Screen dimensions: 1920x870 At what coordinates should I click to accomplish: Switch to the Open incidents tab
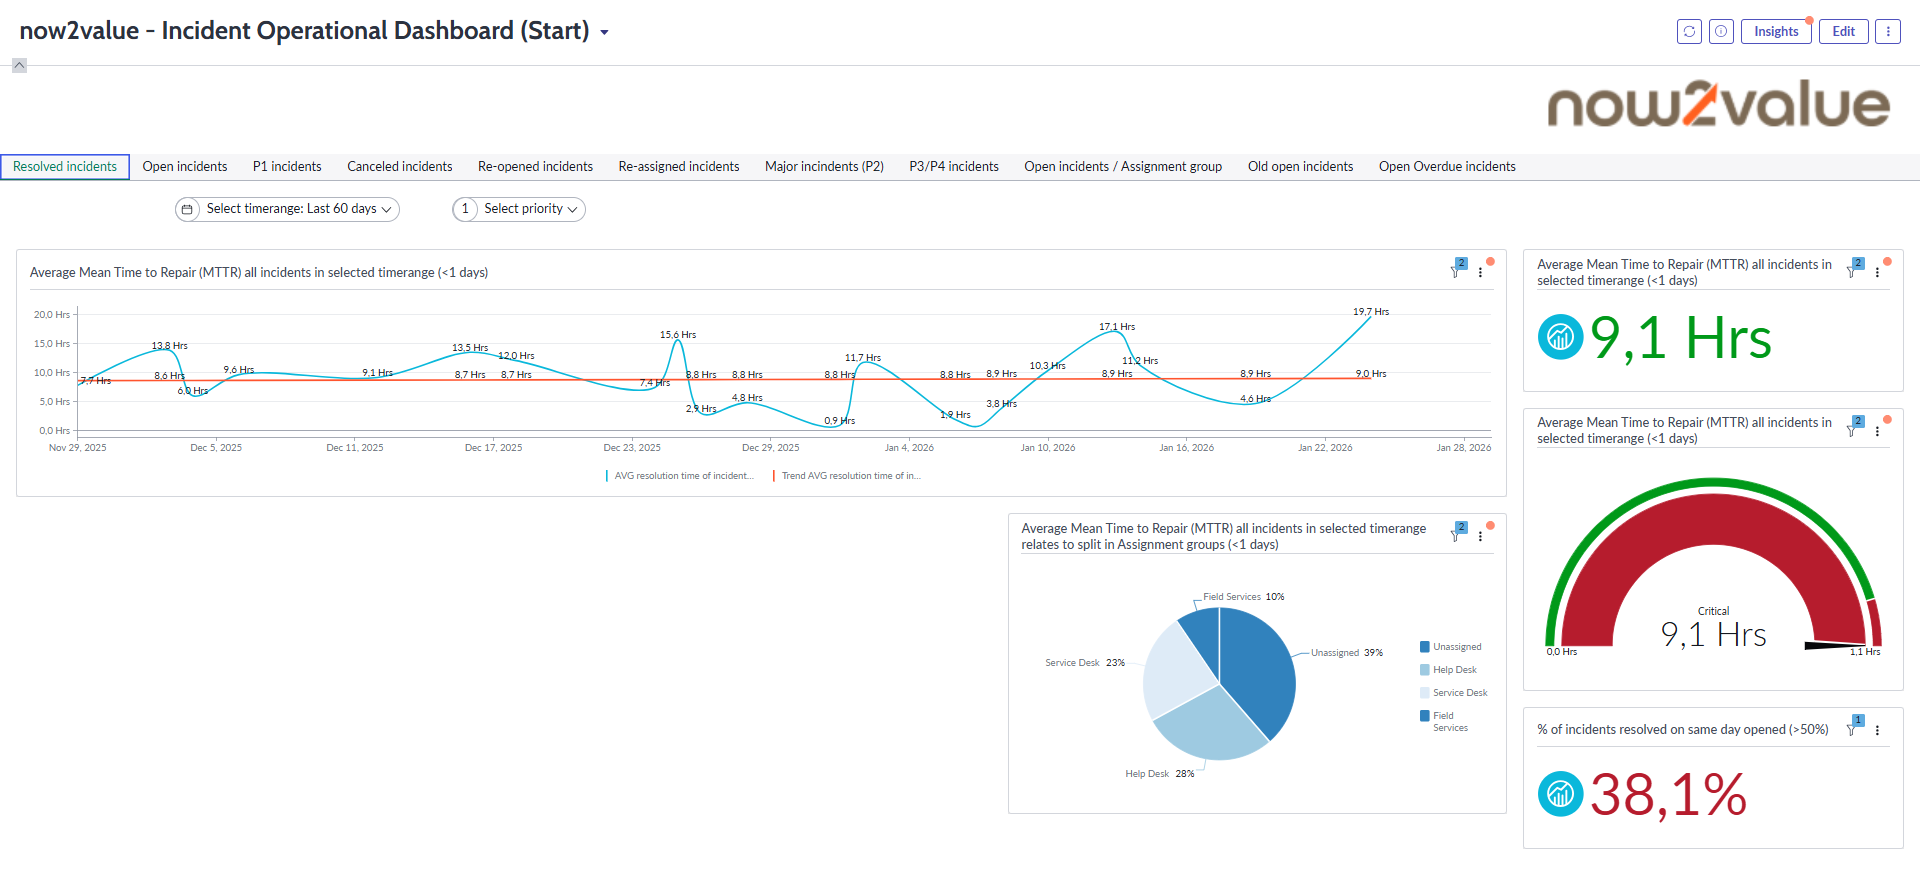click(185, 167)
